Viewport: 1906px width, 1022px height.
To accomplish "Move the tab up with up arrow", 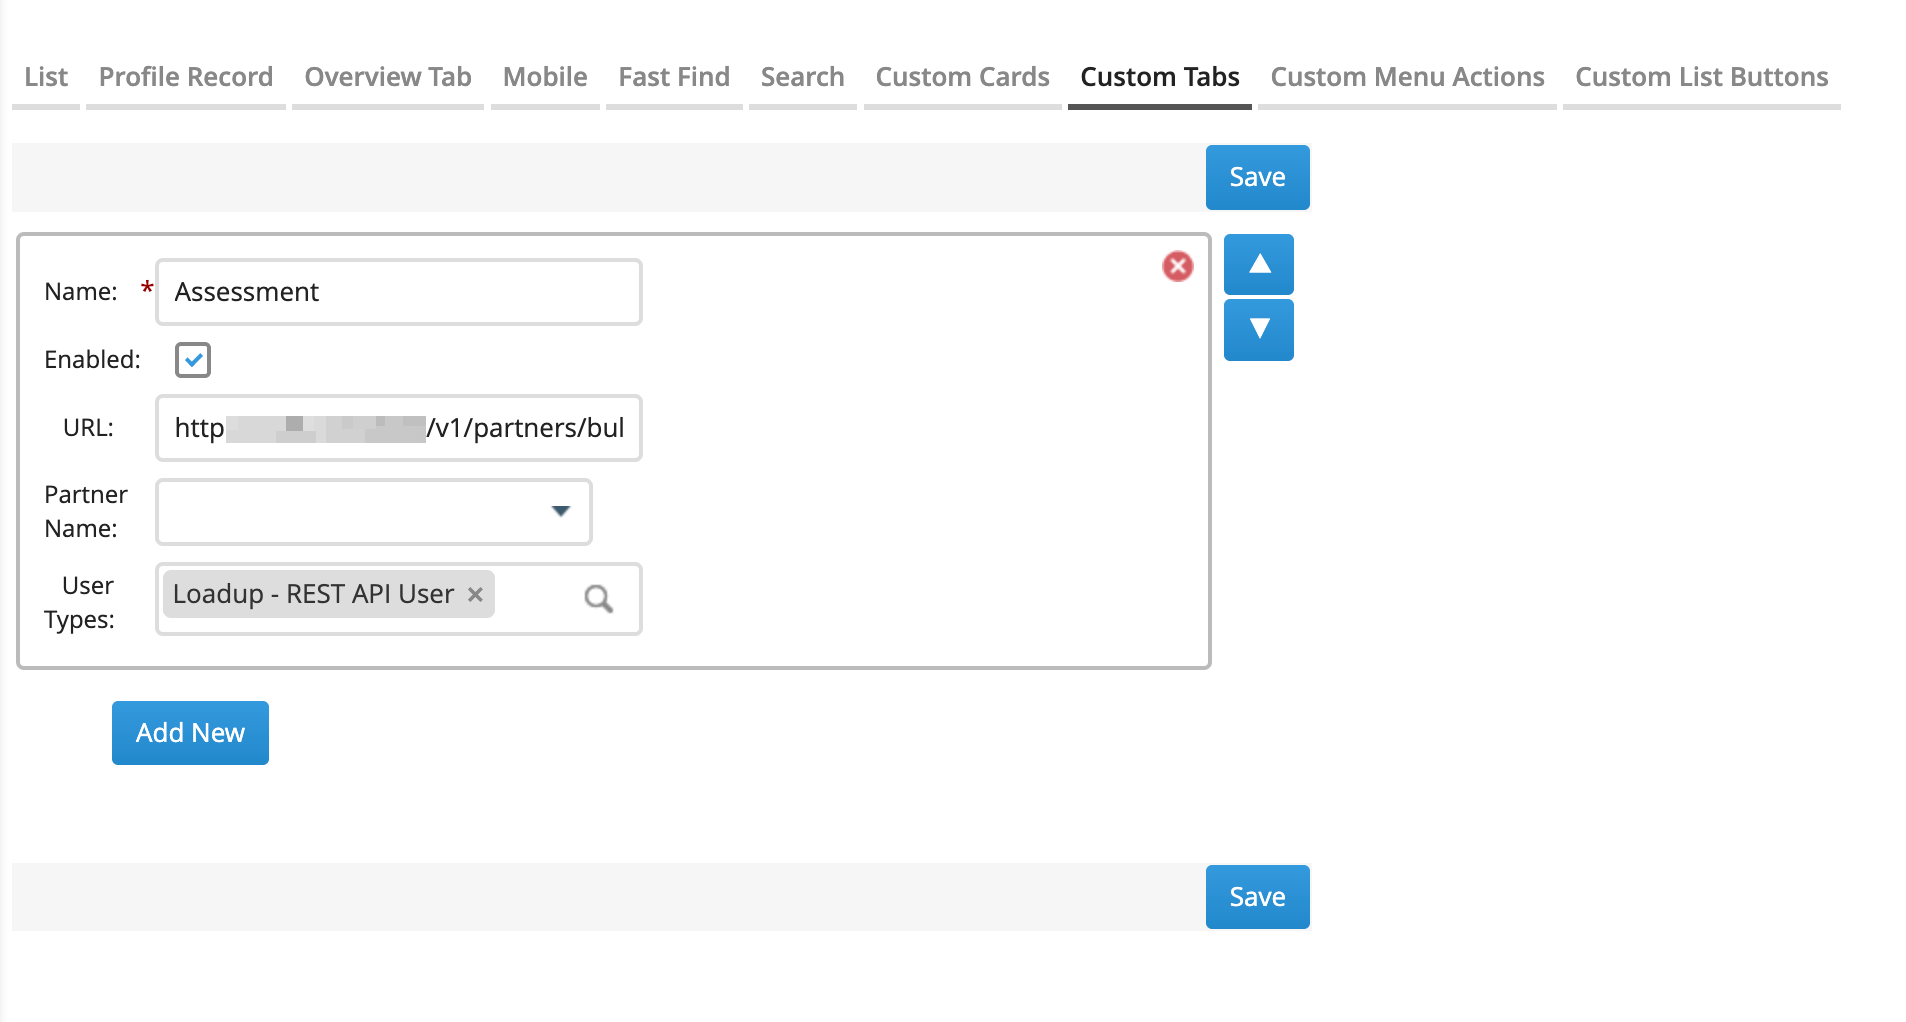I will coord(1258,264).
